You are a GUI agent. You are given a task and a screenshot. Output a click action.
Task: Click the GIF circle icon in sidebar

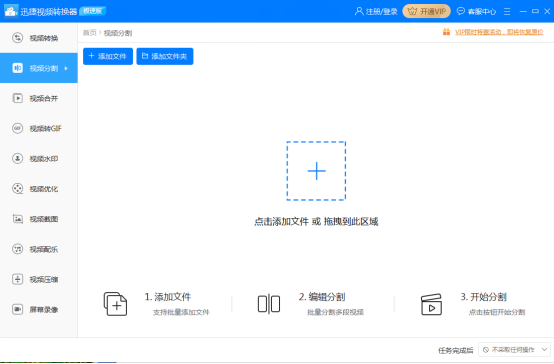tap(17, 128)
